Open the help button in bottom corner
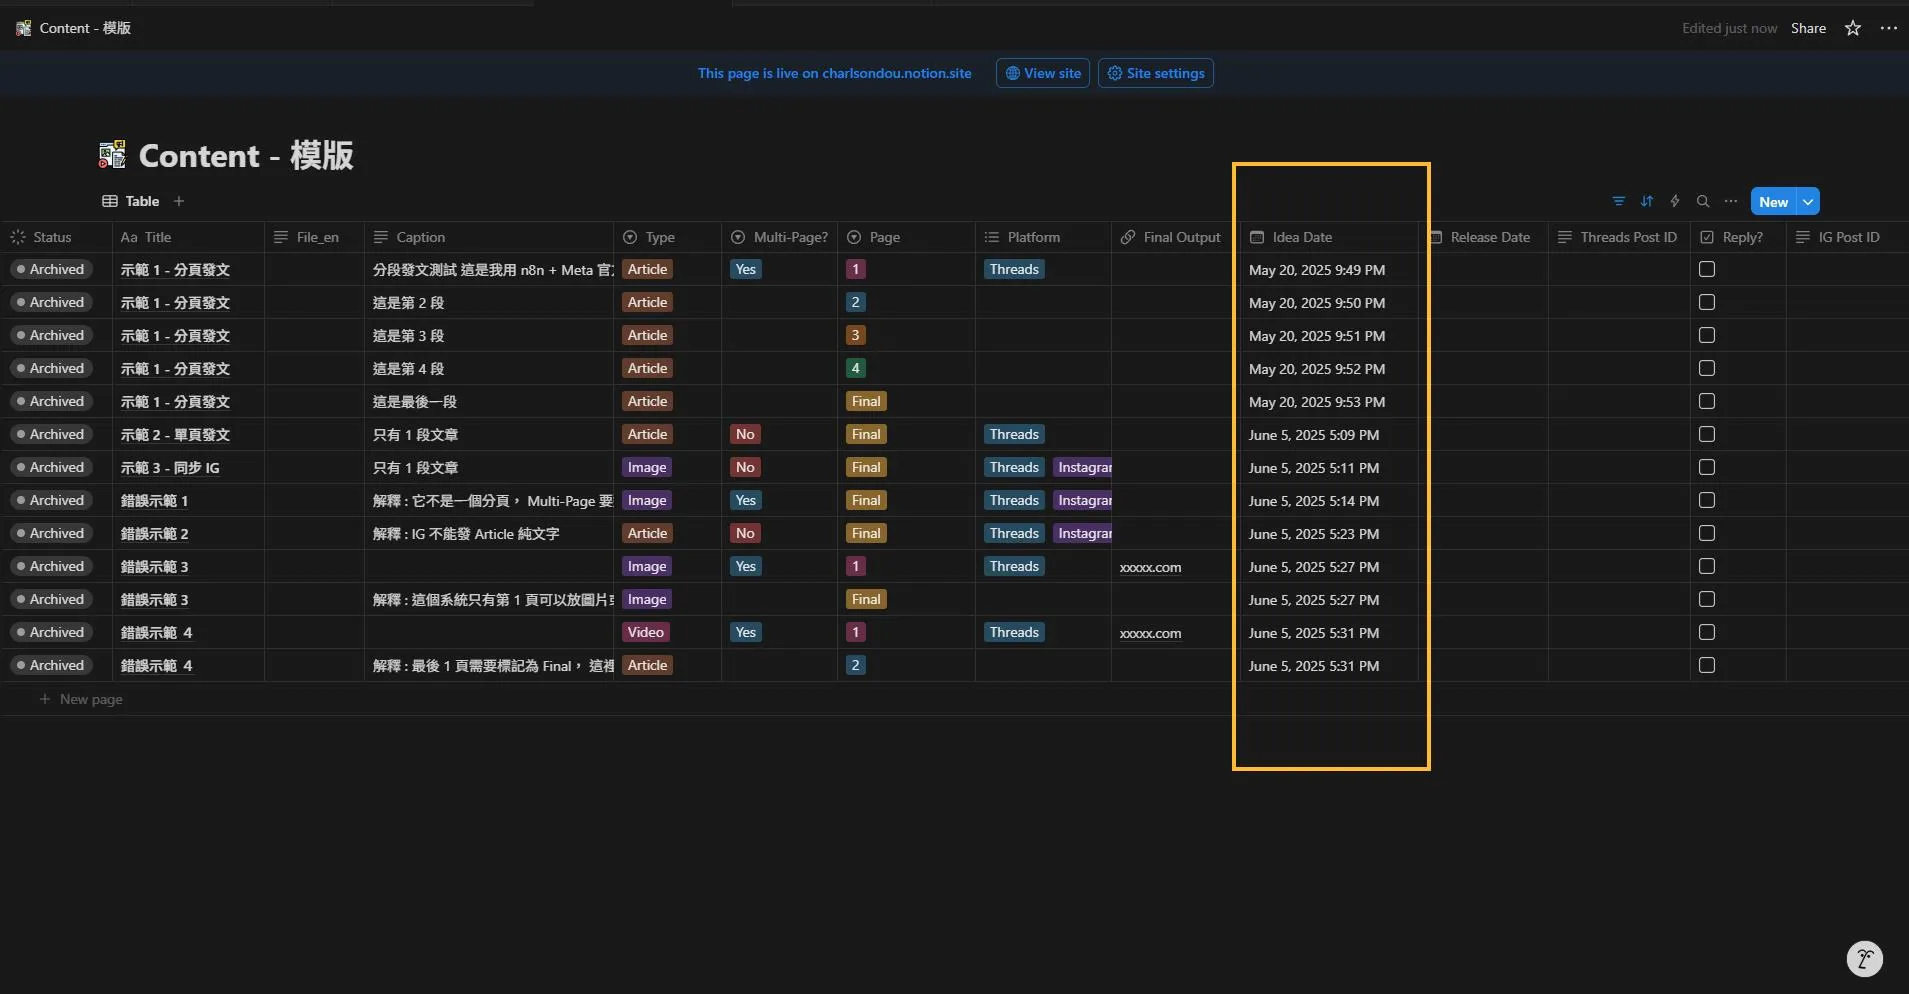Image resolution: width=1909 pixels, height=994 pixels. (x=1864, y=959)
